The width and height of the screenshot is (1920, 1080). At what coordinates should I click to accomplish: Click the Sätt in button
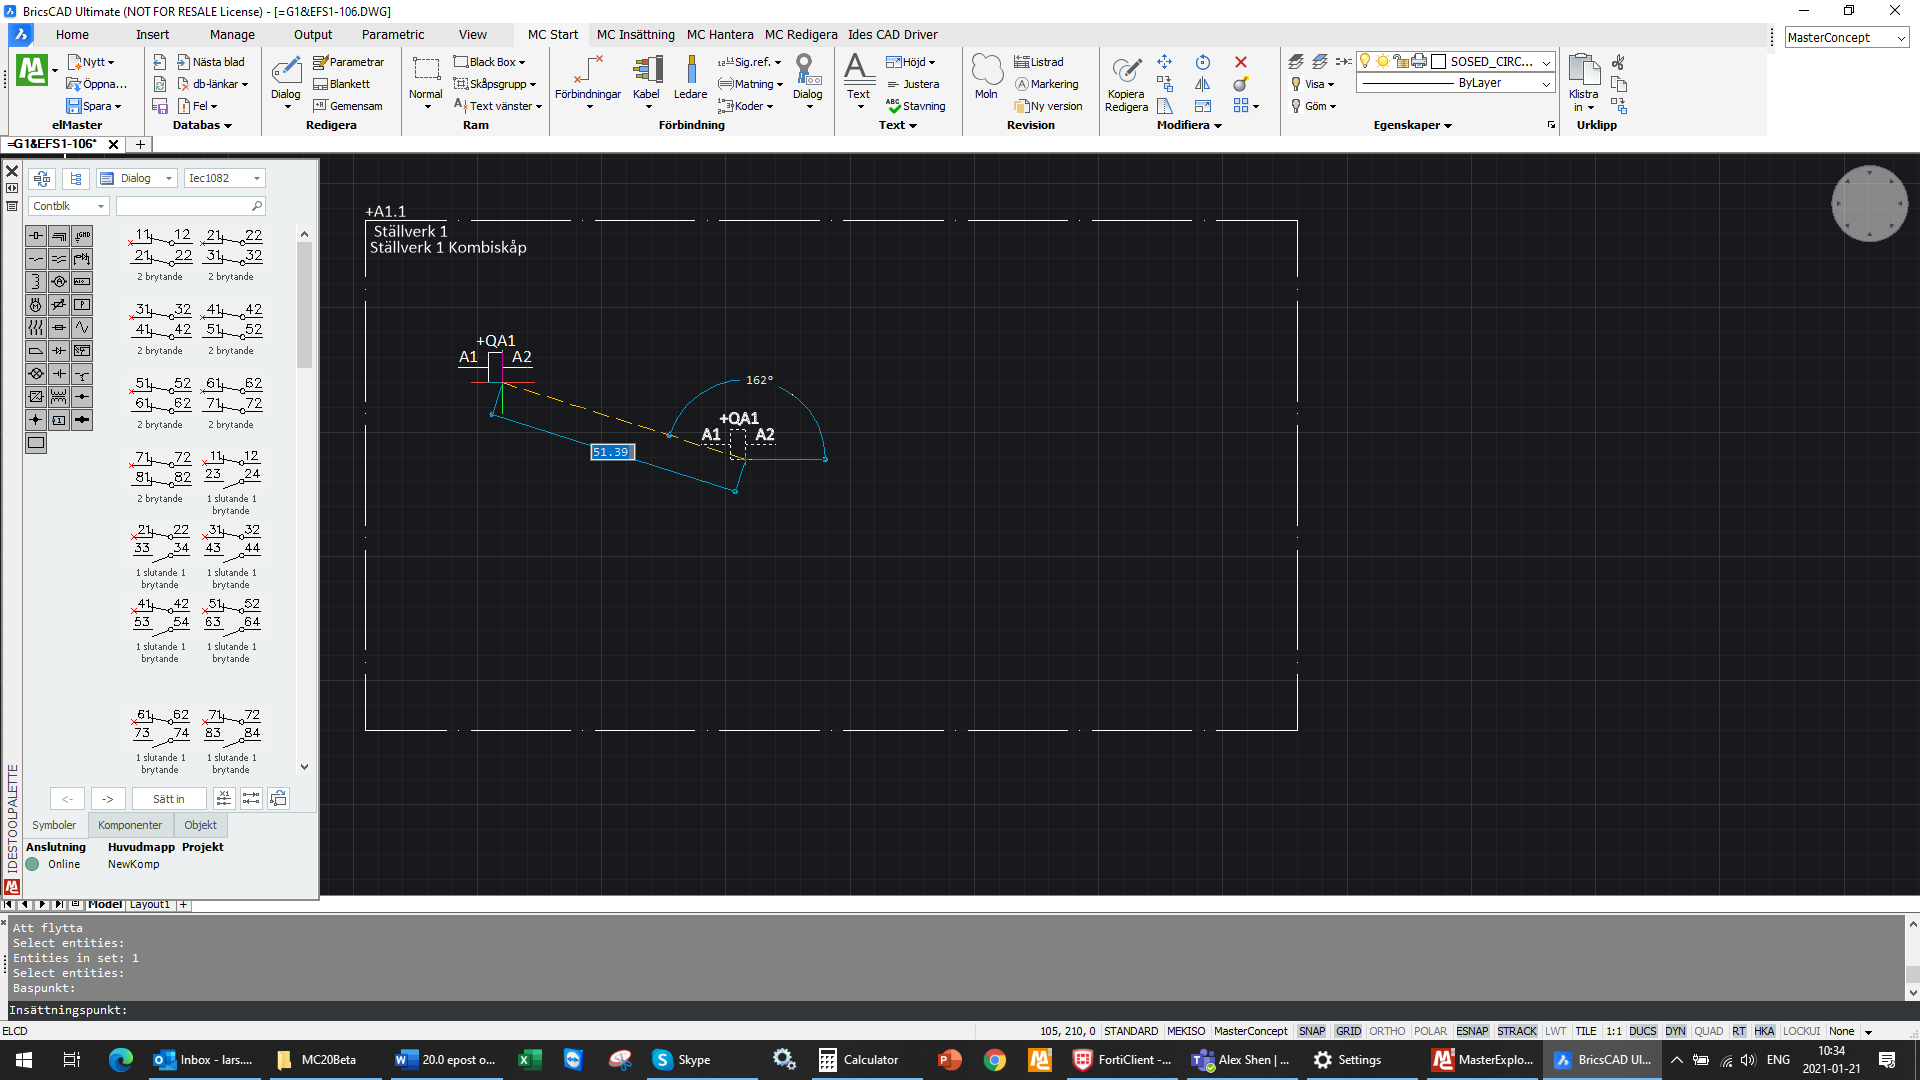(168, 799)
